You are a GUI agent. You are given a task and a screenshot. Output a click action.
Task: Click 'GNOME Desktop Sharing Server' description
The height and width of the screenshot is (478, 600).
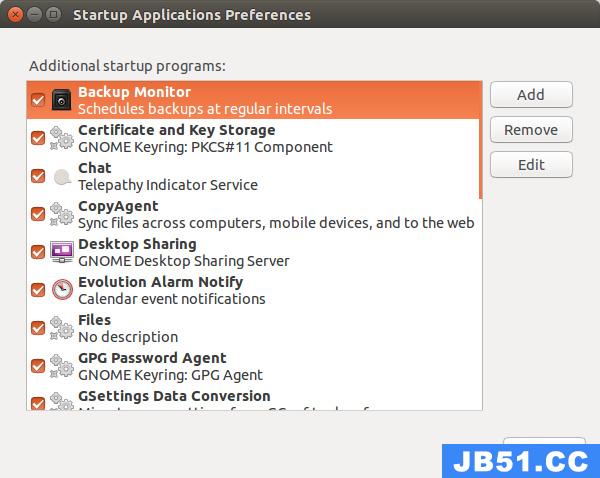(184, 261)
